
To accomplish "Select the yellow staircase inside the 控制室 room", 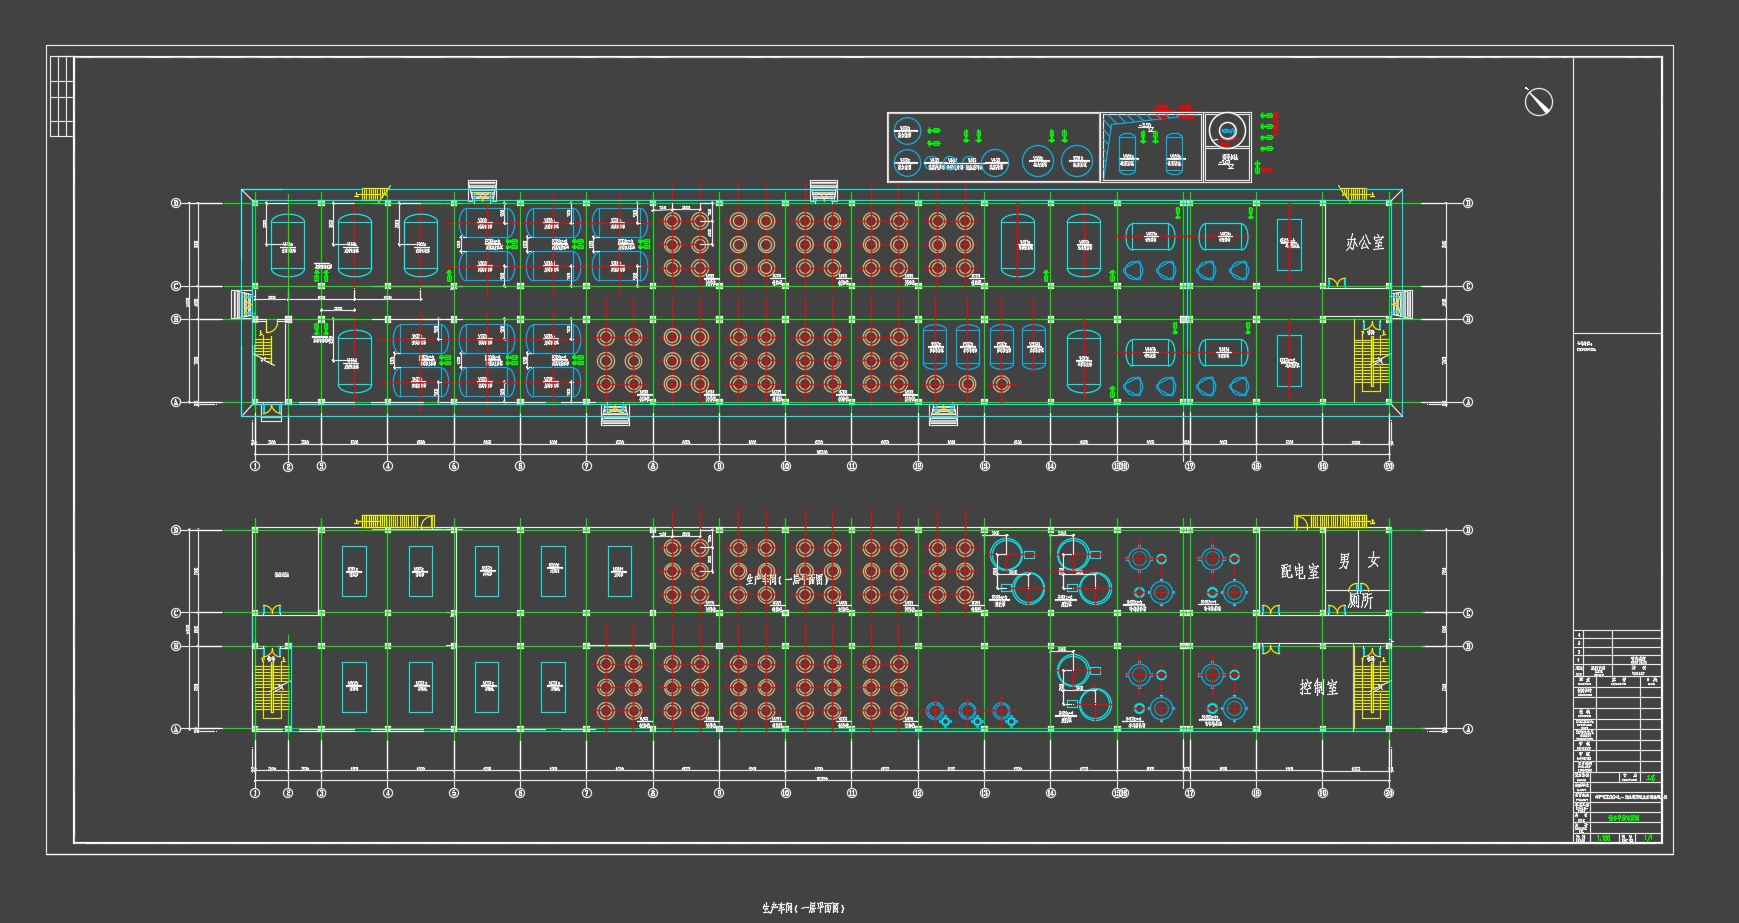I will pos(1371,682).
